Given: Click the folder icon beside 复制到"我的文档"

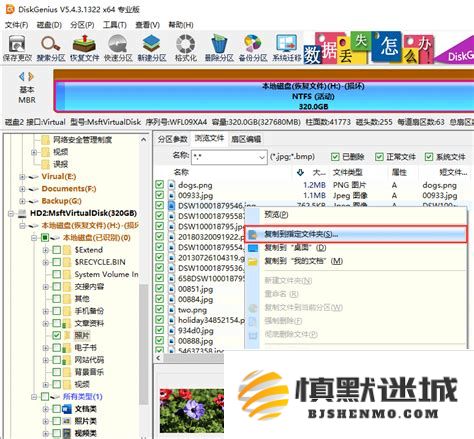Looking at the screenshot, I should [253, 261].
